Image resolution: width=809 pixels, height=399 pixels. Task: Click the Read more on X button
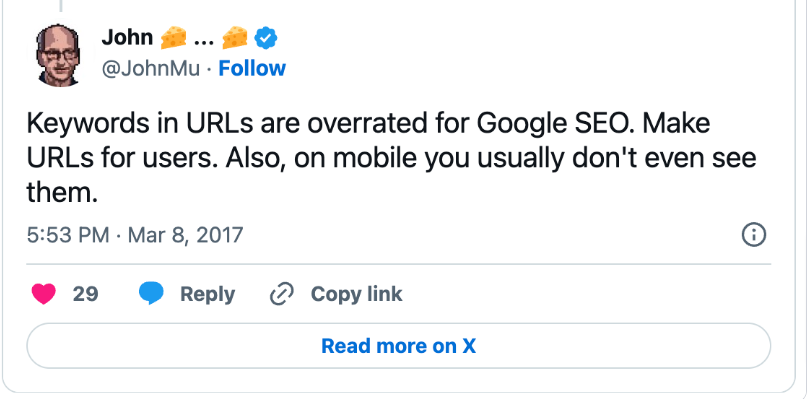point(399,346)
